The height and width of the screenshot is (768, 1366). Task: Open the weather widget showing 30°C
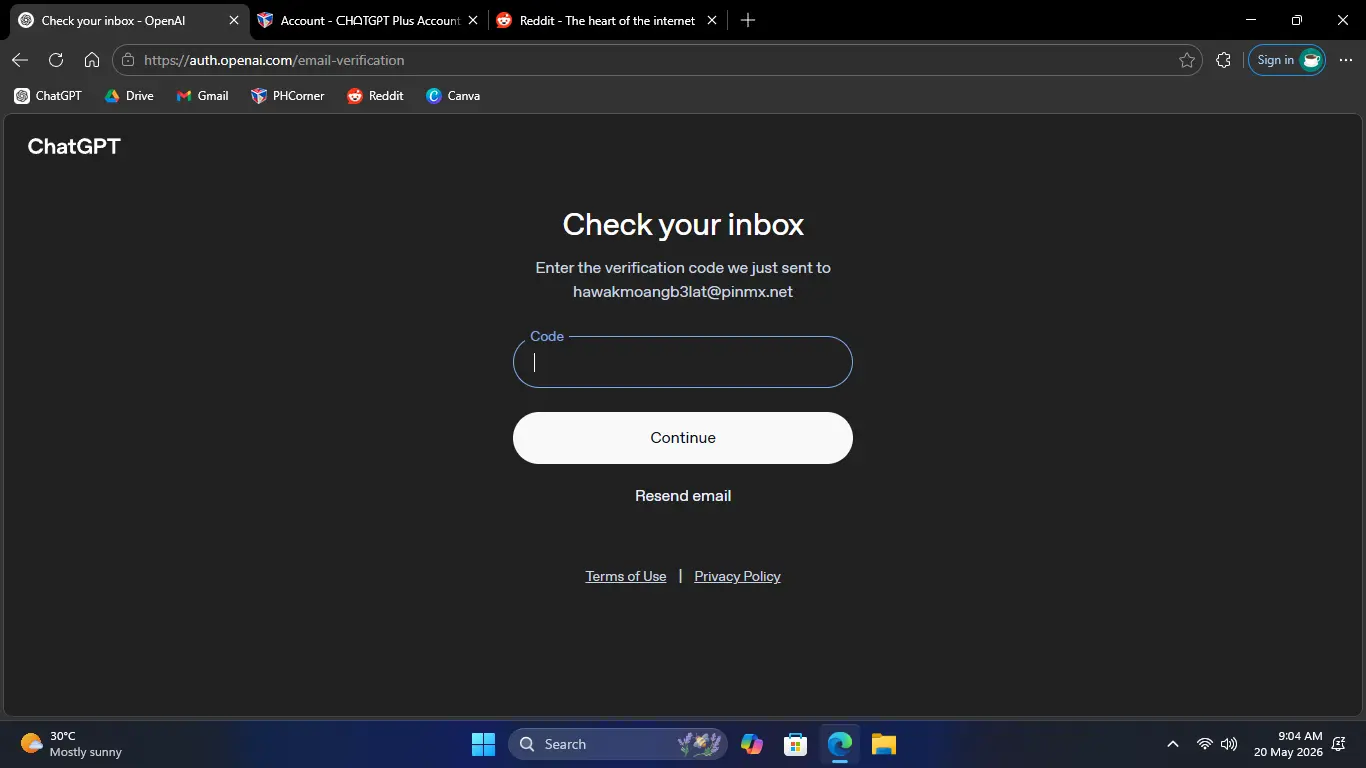pyautogui.click(x=72, y=744)
